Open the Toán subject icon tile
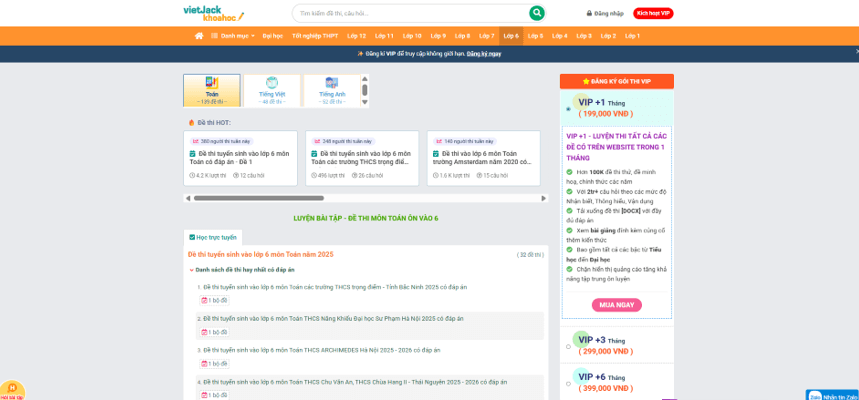The height and width of the screenshot is (400, 859). (212, 83)
